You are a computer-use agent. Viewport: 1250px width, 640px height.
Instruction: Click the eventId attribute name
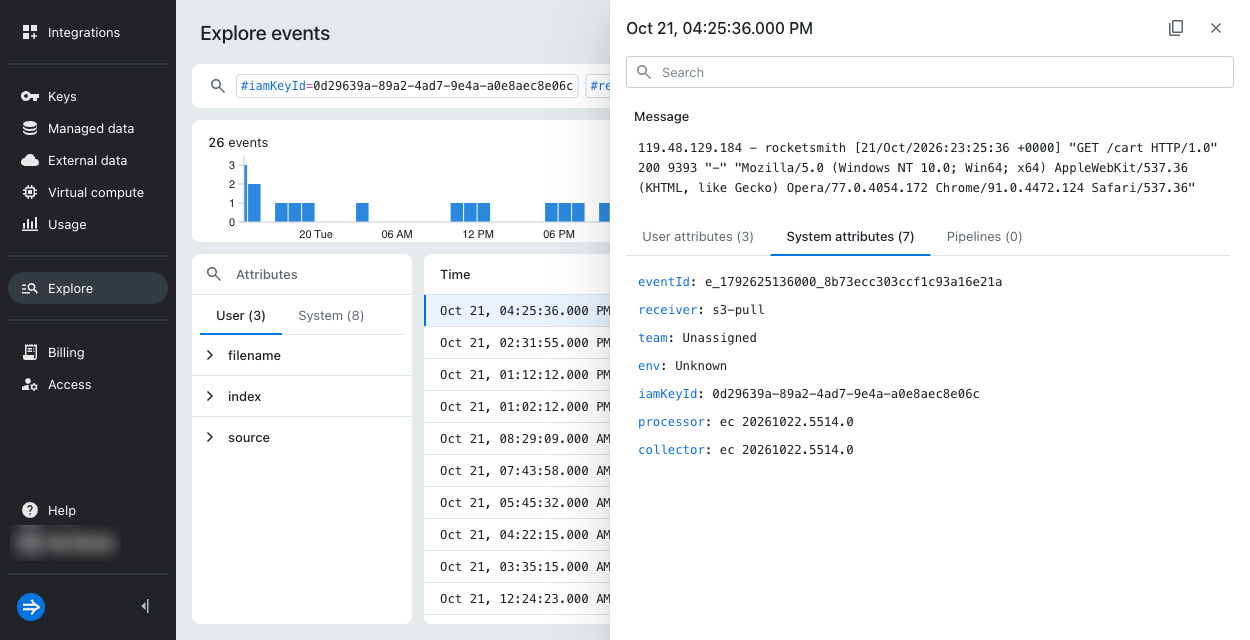[x=664, y=282]
